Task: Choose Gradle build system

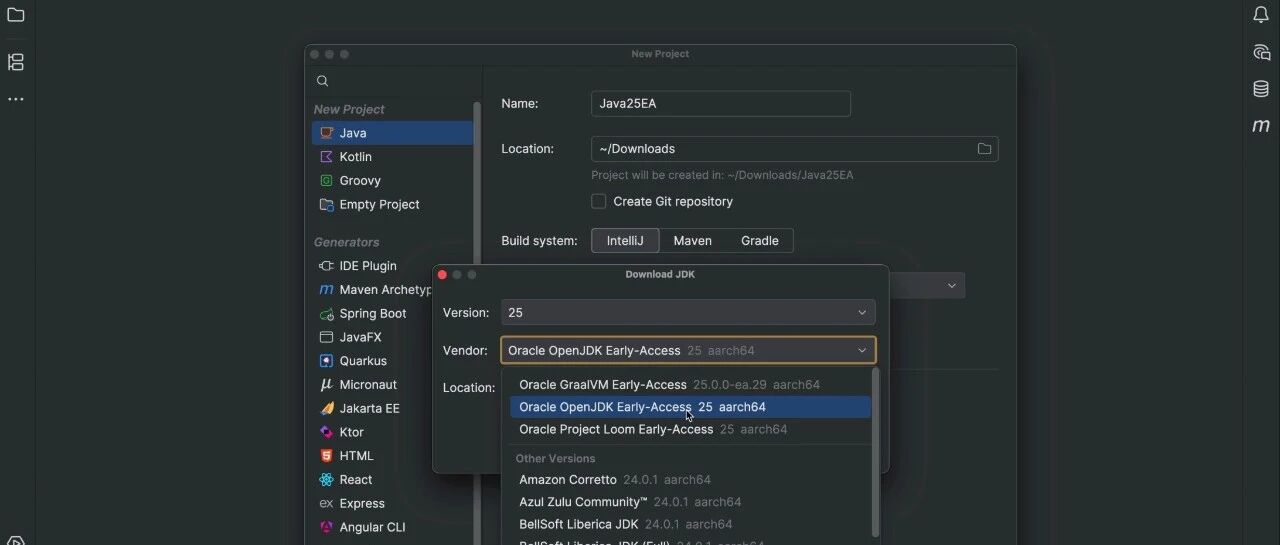Action: [759, 241]
